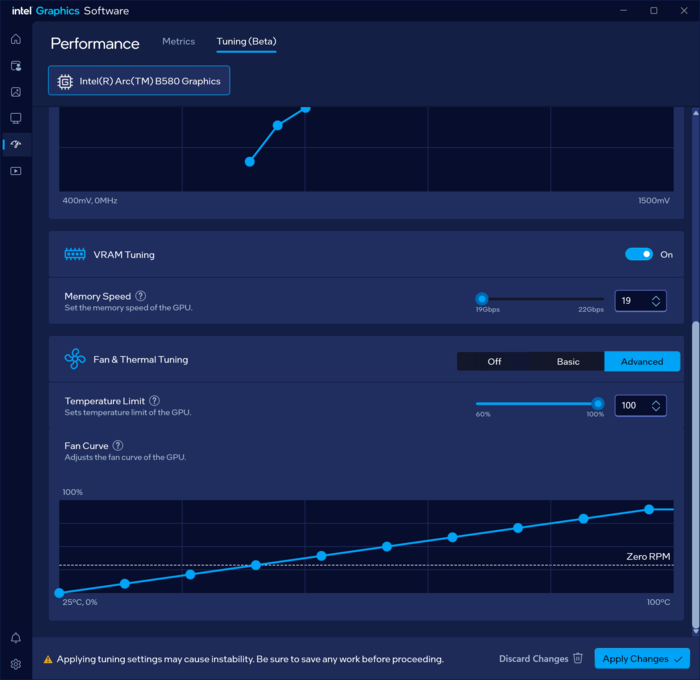The image size is (700, 680).
Task: Increase Memory Speed with up arrow
Action: (656, 297)
